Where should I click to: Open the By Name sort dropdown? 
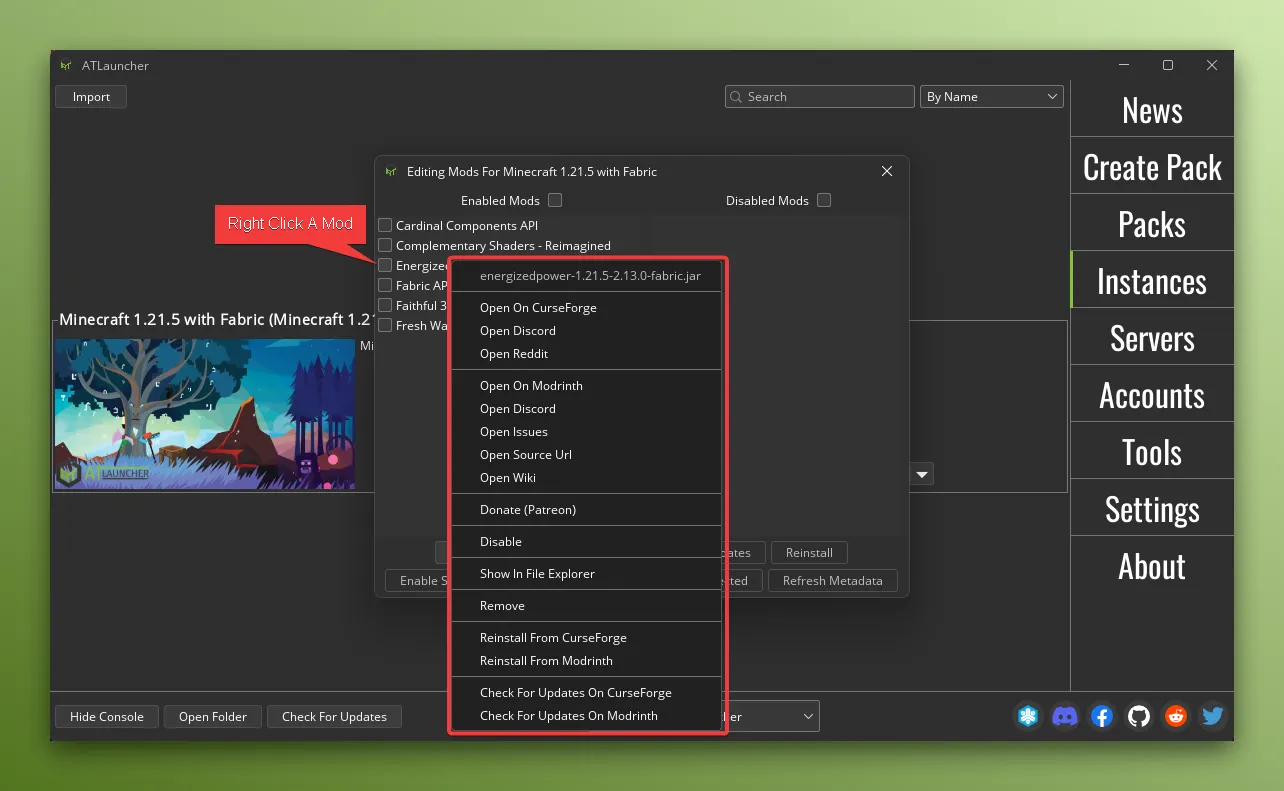tap(991, 97)
